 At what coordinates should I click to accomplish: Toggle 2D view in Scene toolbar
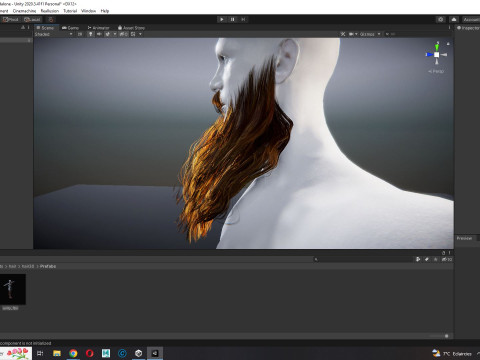pos(80,34)
